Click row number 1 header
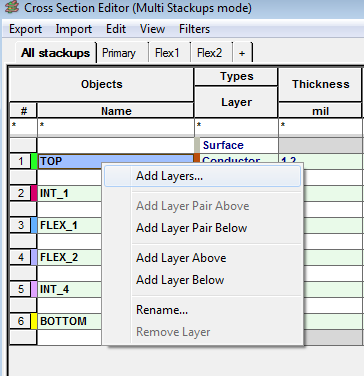This screenshot has height=376, width=364. 20,161
